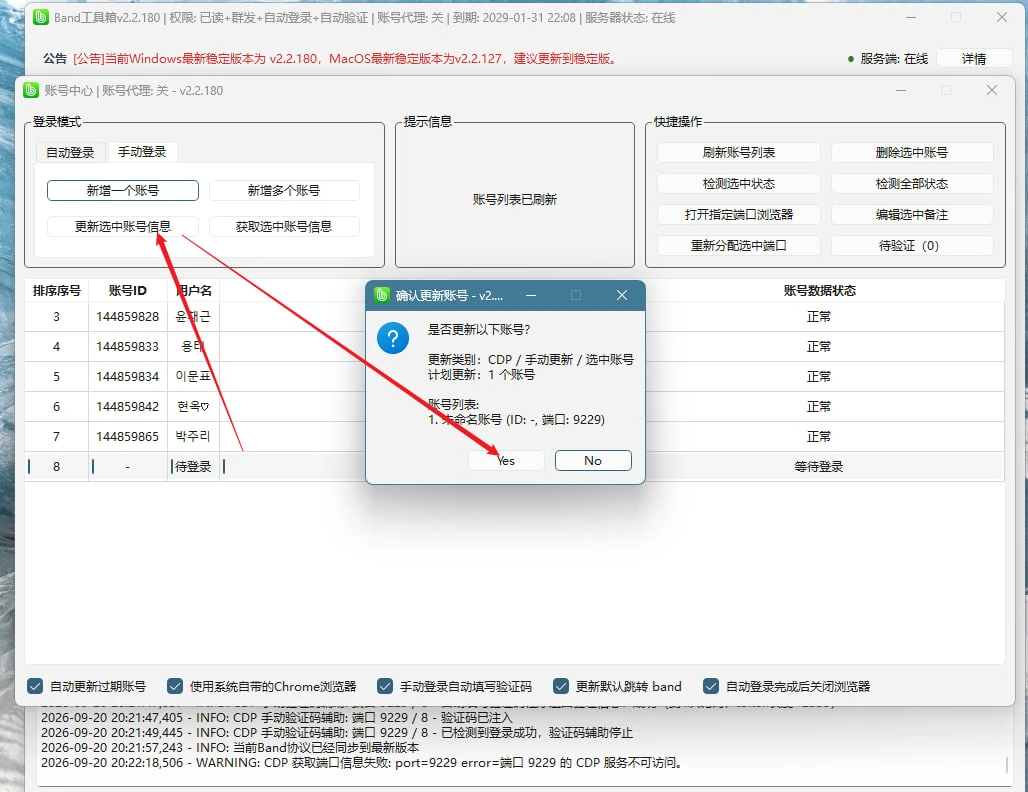Click the 排序序号 column header
This screenshot has height=792, width=1028.
56,290
